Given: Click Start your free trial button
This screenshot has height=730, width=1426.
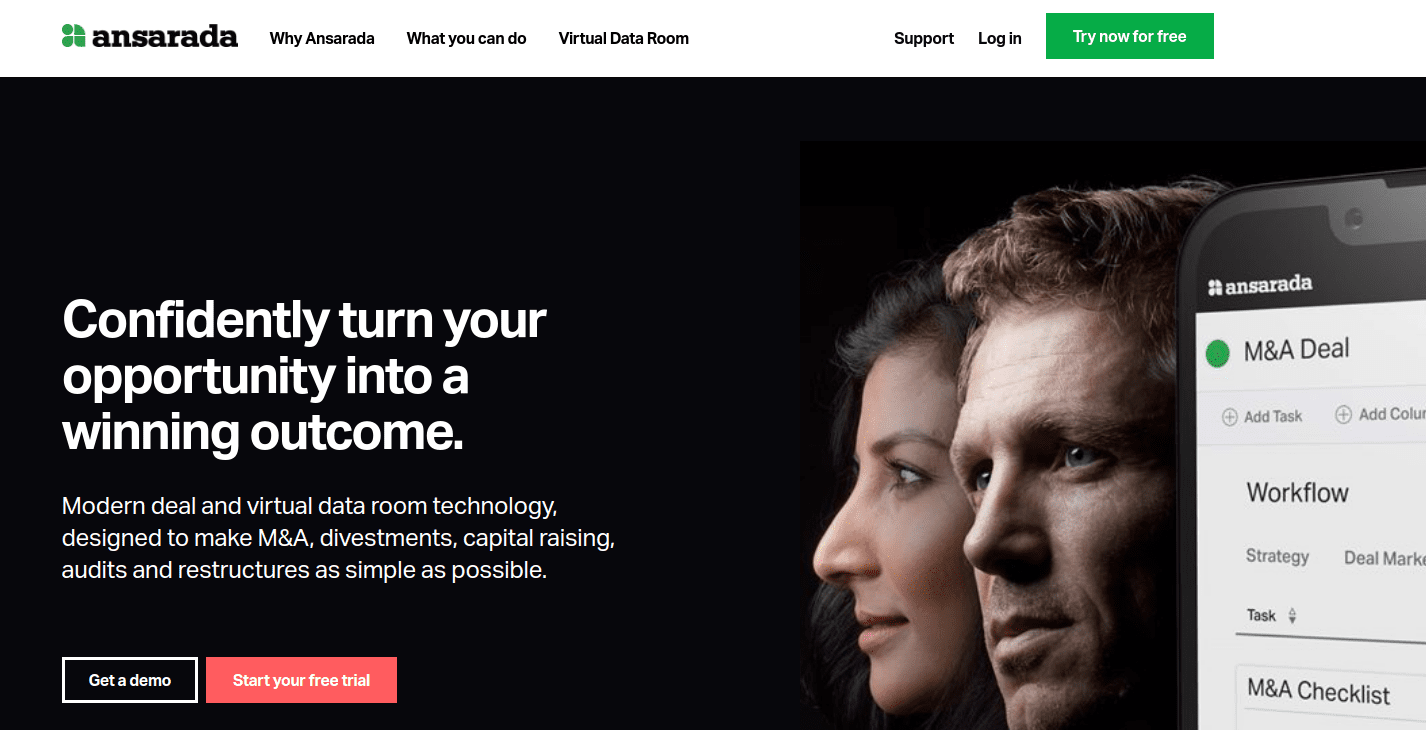Looking at the screenshot, I should pos(301,680).
